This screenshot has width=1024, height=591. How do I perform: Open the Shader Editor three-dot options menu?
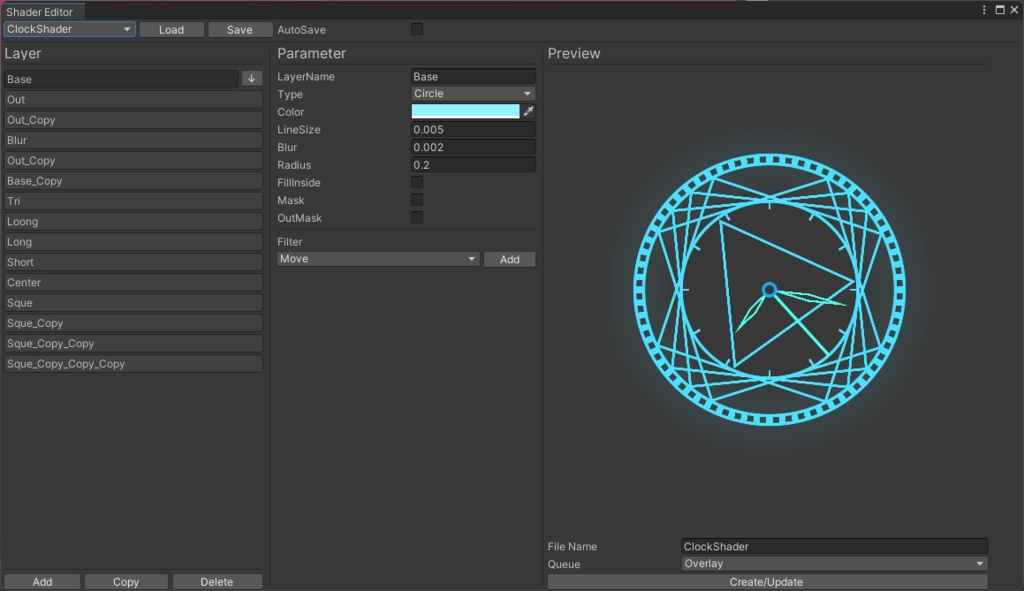[x=984, y=9]
